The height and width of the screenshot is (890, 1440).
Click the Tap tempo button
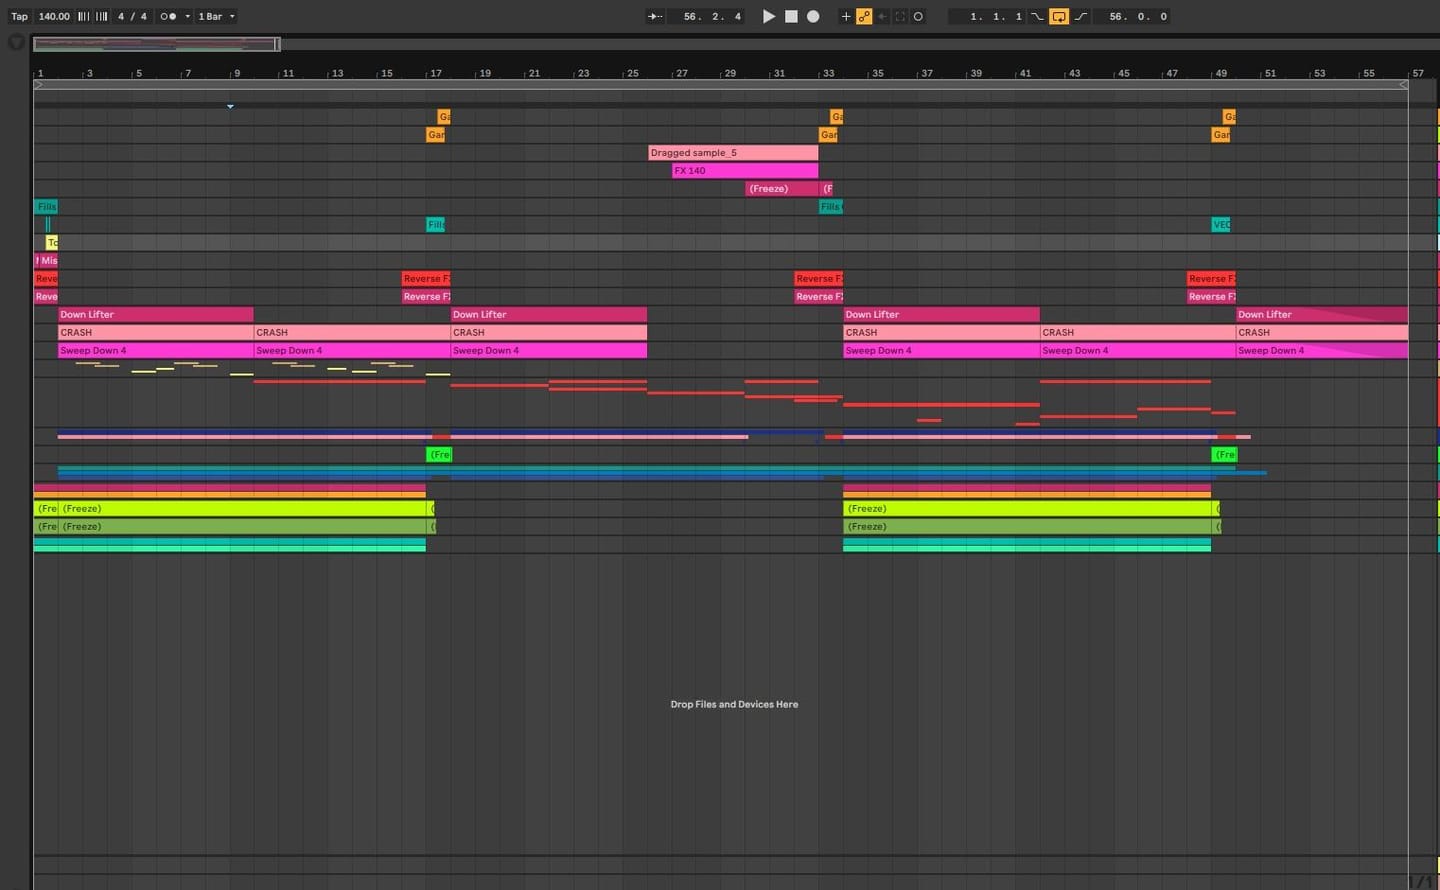click(x=19, y=16)
